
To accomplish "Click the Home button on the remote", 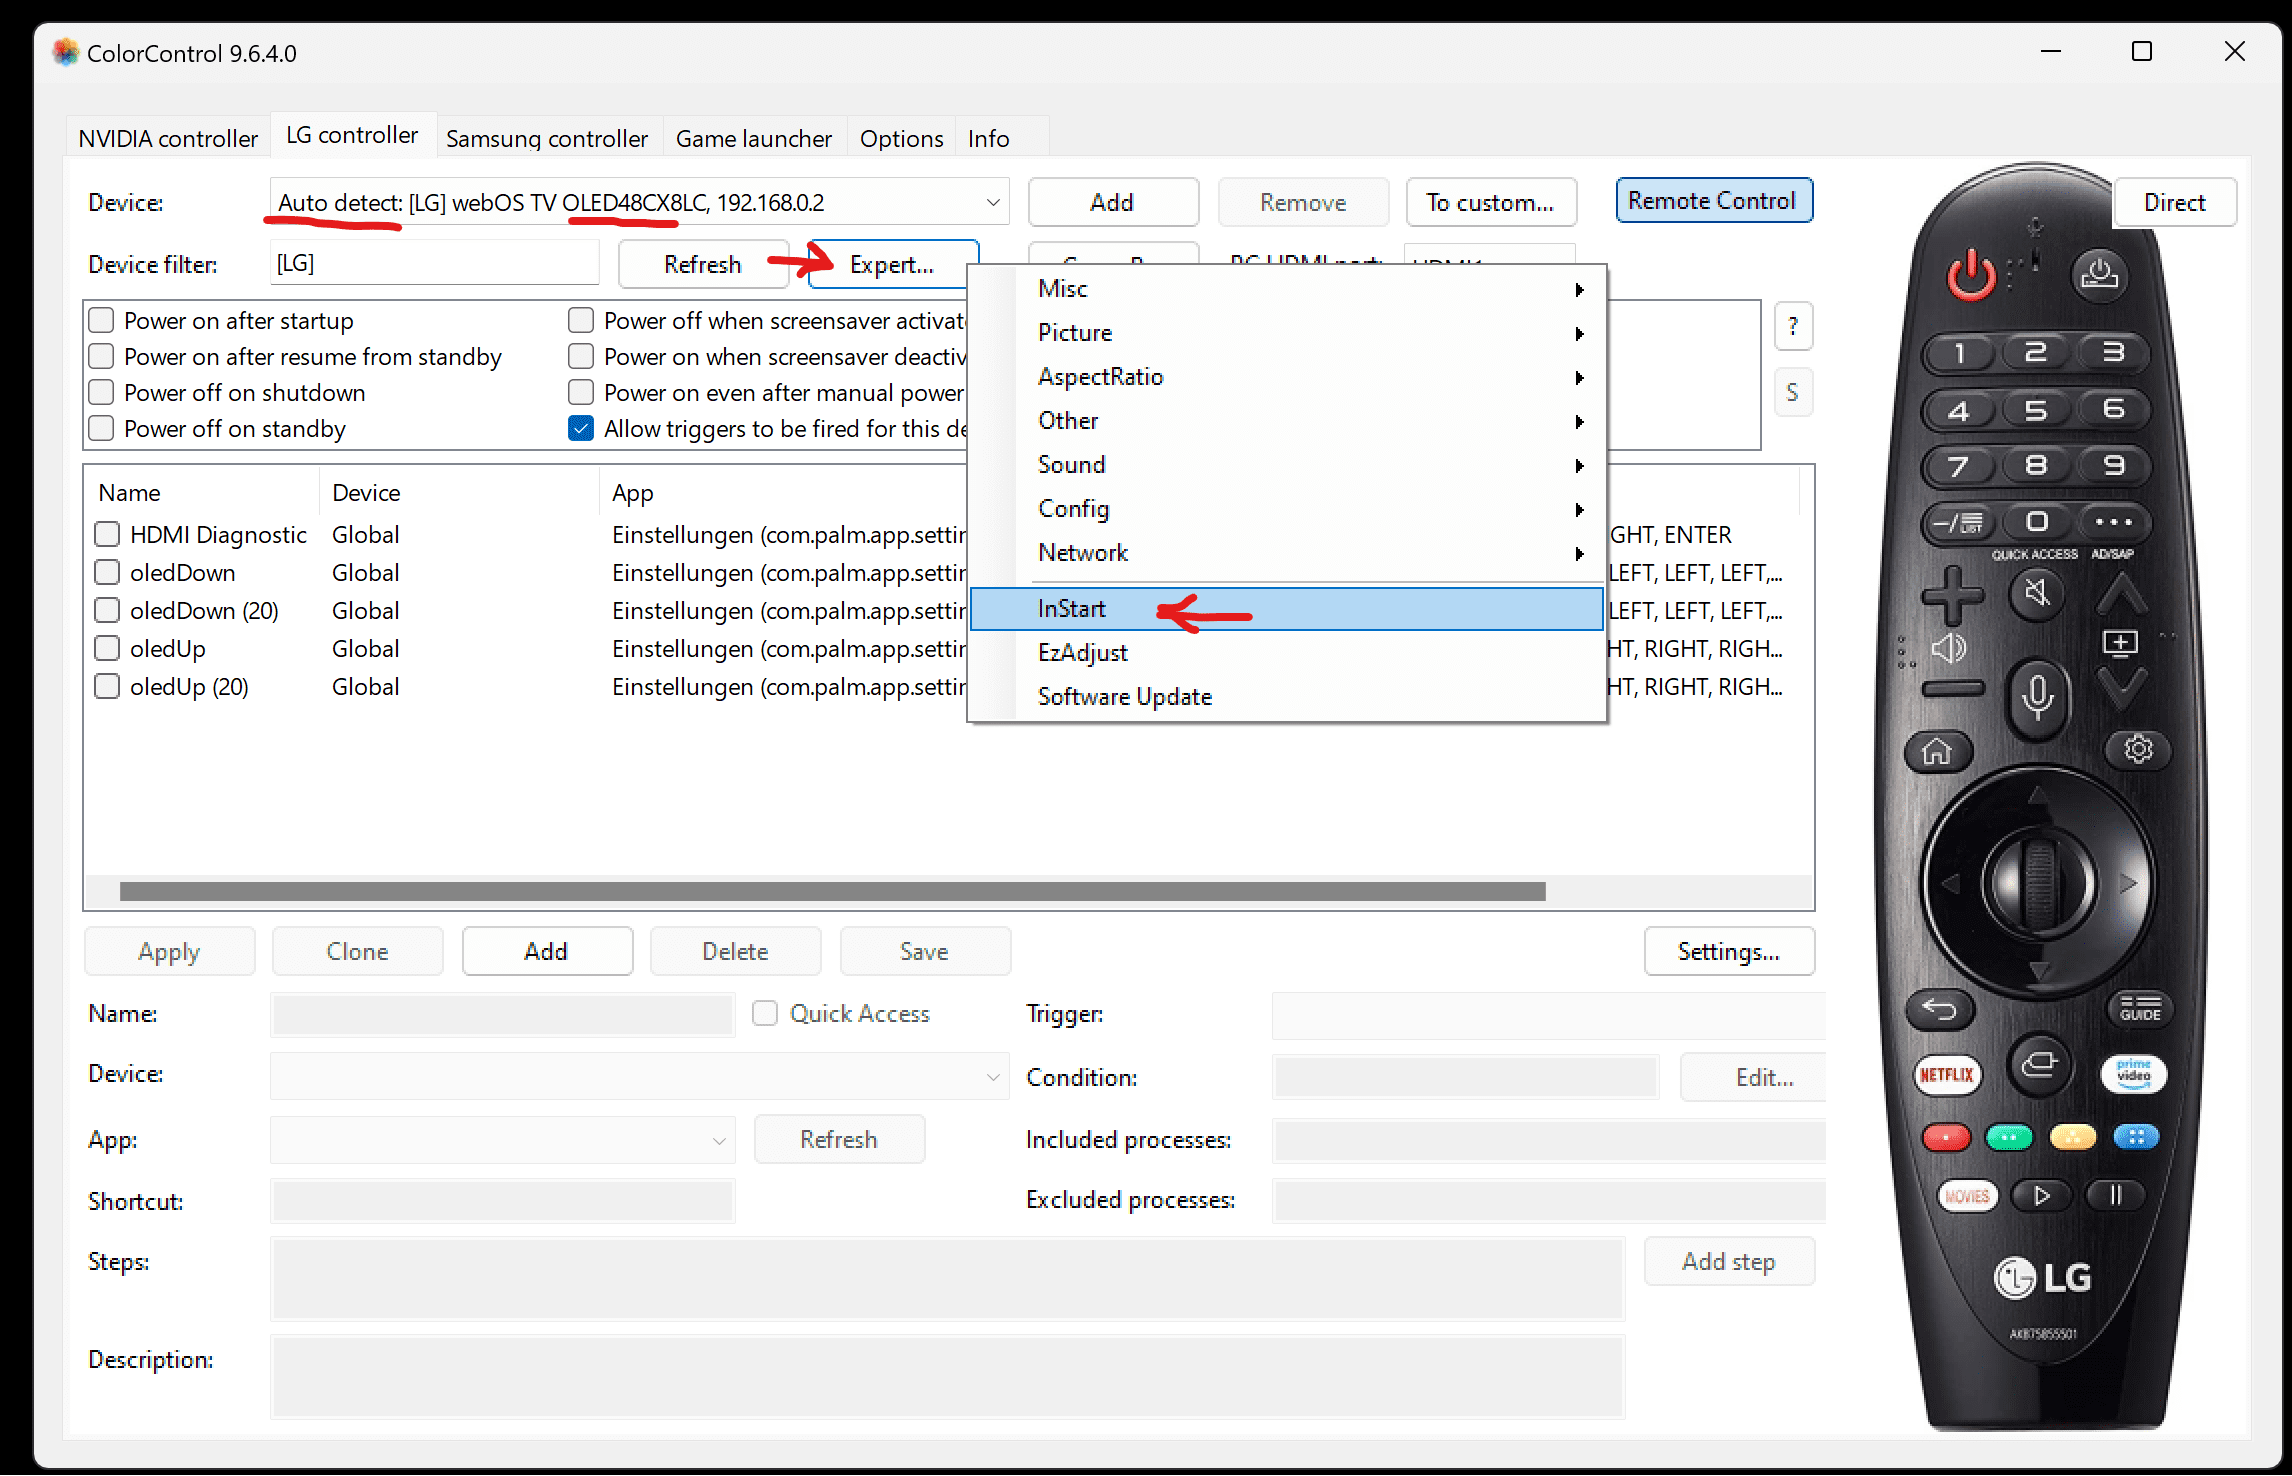I will click(x=1938, y=751).
